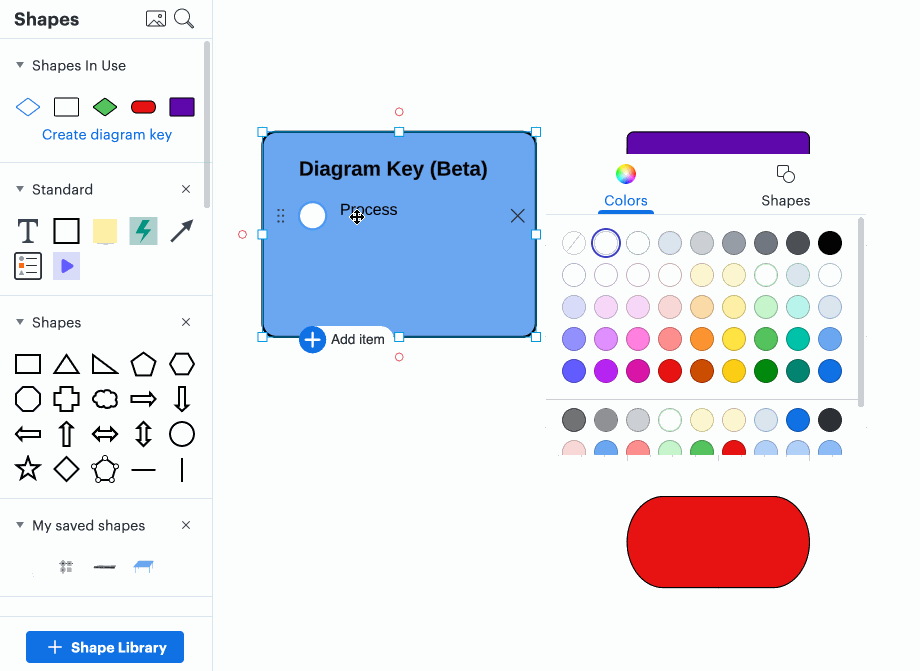
Task: Choose the pentagon shape
Action: [x=143, y=363]
